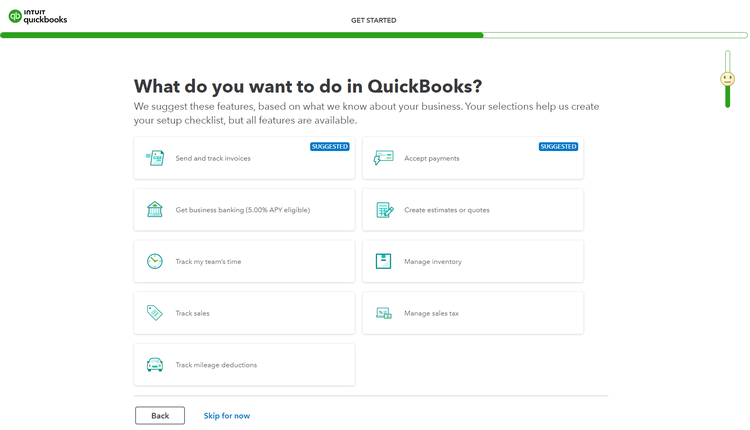This screenshot has height=430, width=750.
Task: Click the bank building icon
Action: (x=155, y=209)
